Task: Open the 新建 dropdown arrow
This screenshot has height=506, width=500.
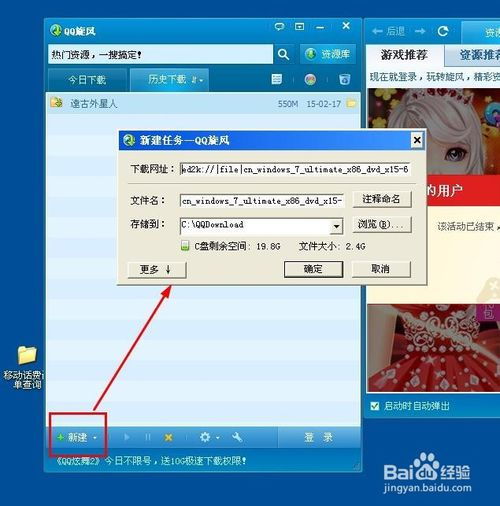Action: pyautogui.click(x=95, y=438)
